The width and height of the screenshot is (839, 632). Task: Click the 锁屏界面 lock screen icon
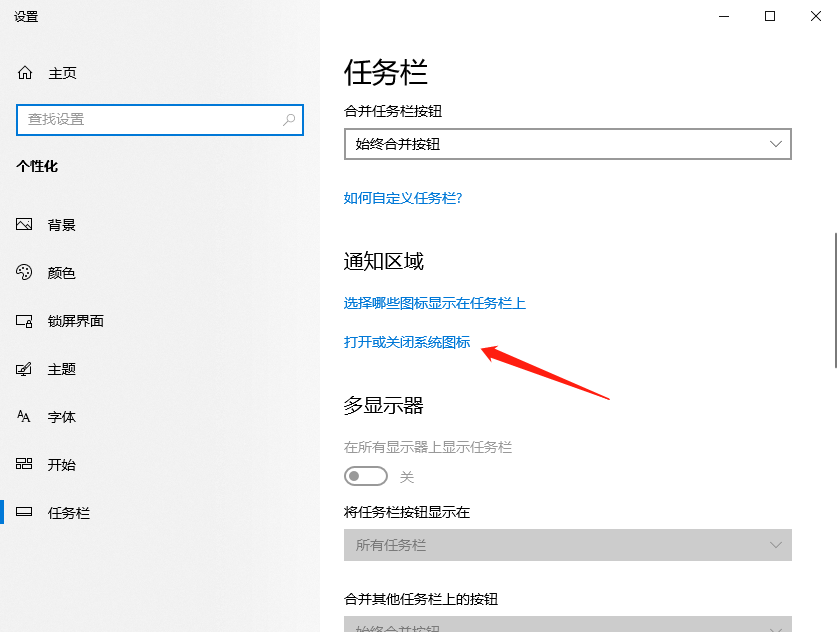24,320
